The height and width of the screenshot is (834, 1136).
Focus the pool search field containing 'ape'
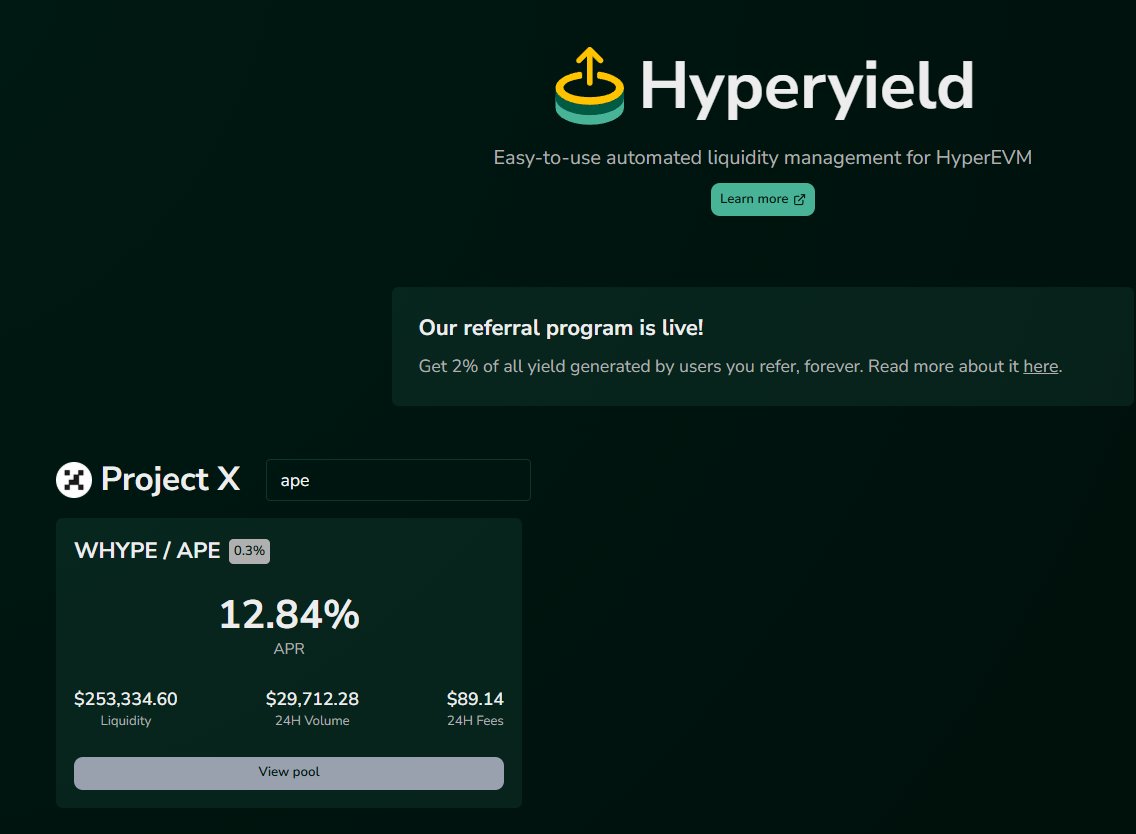click(x=398, y=480)
